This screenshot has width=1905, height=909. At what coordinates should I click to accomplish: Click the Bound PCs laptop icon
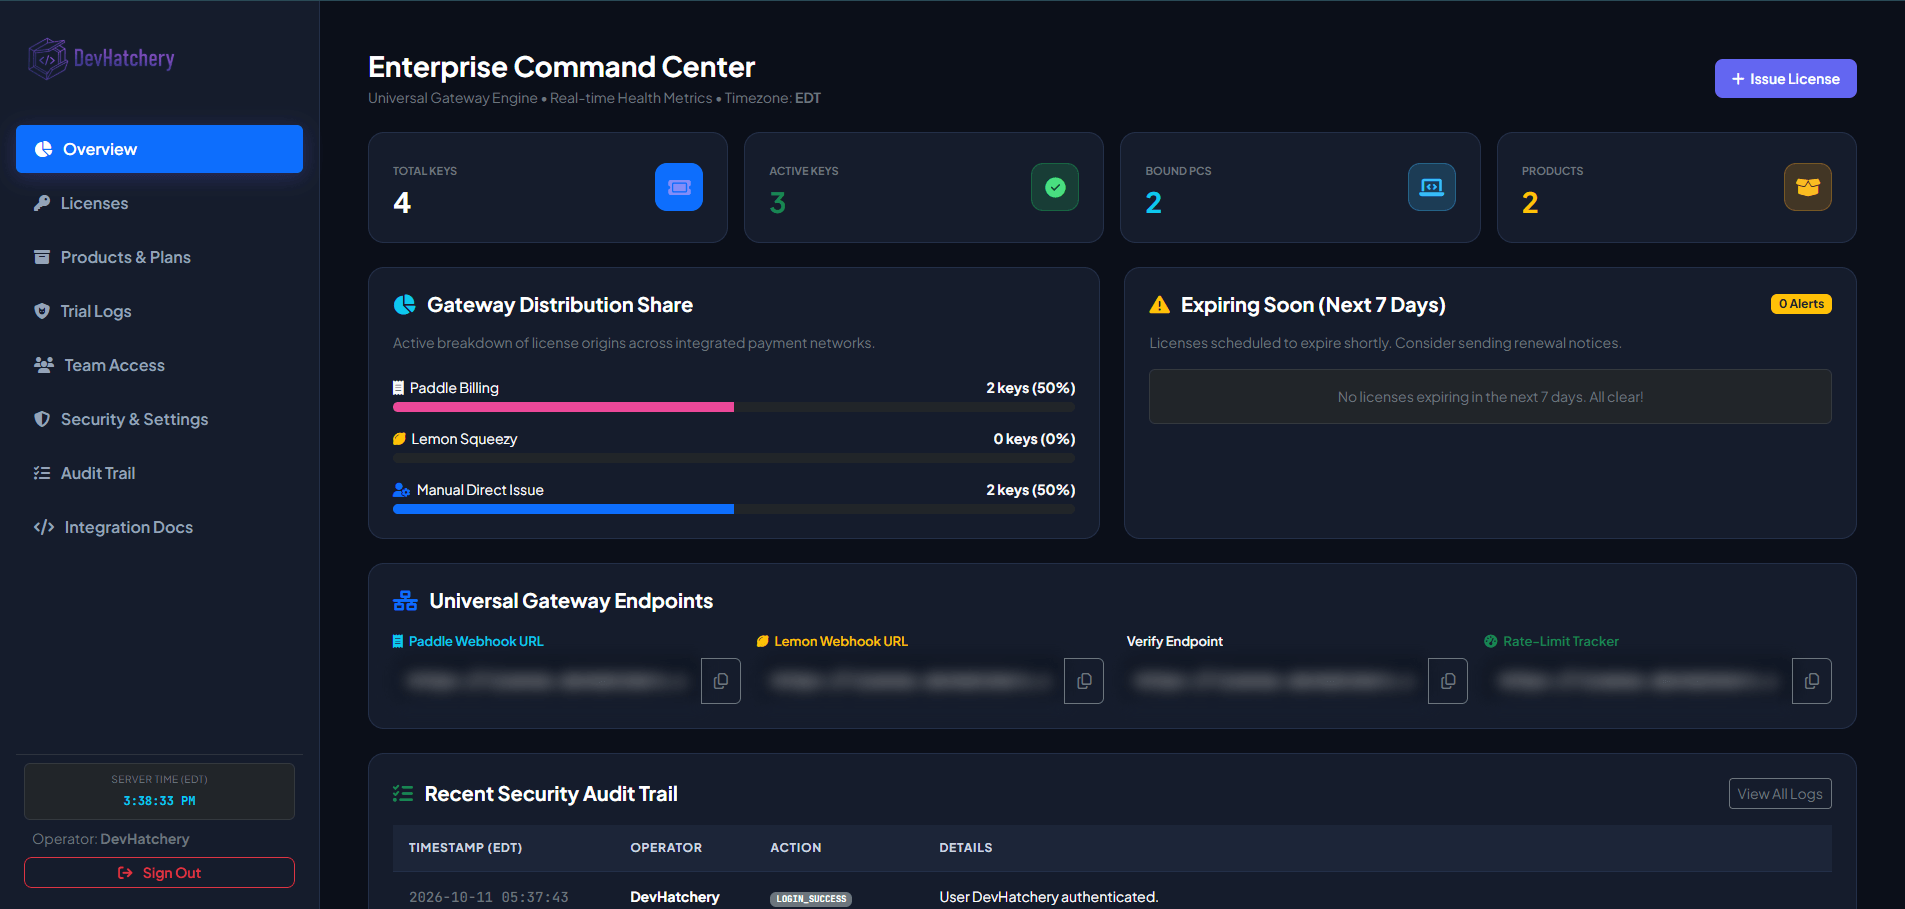[x=1432, y=187]
